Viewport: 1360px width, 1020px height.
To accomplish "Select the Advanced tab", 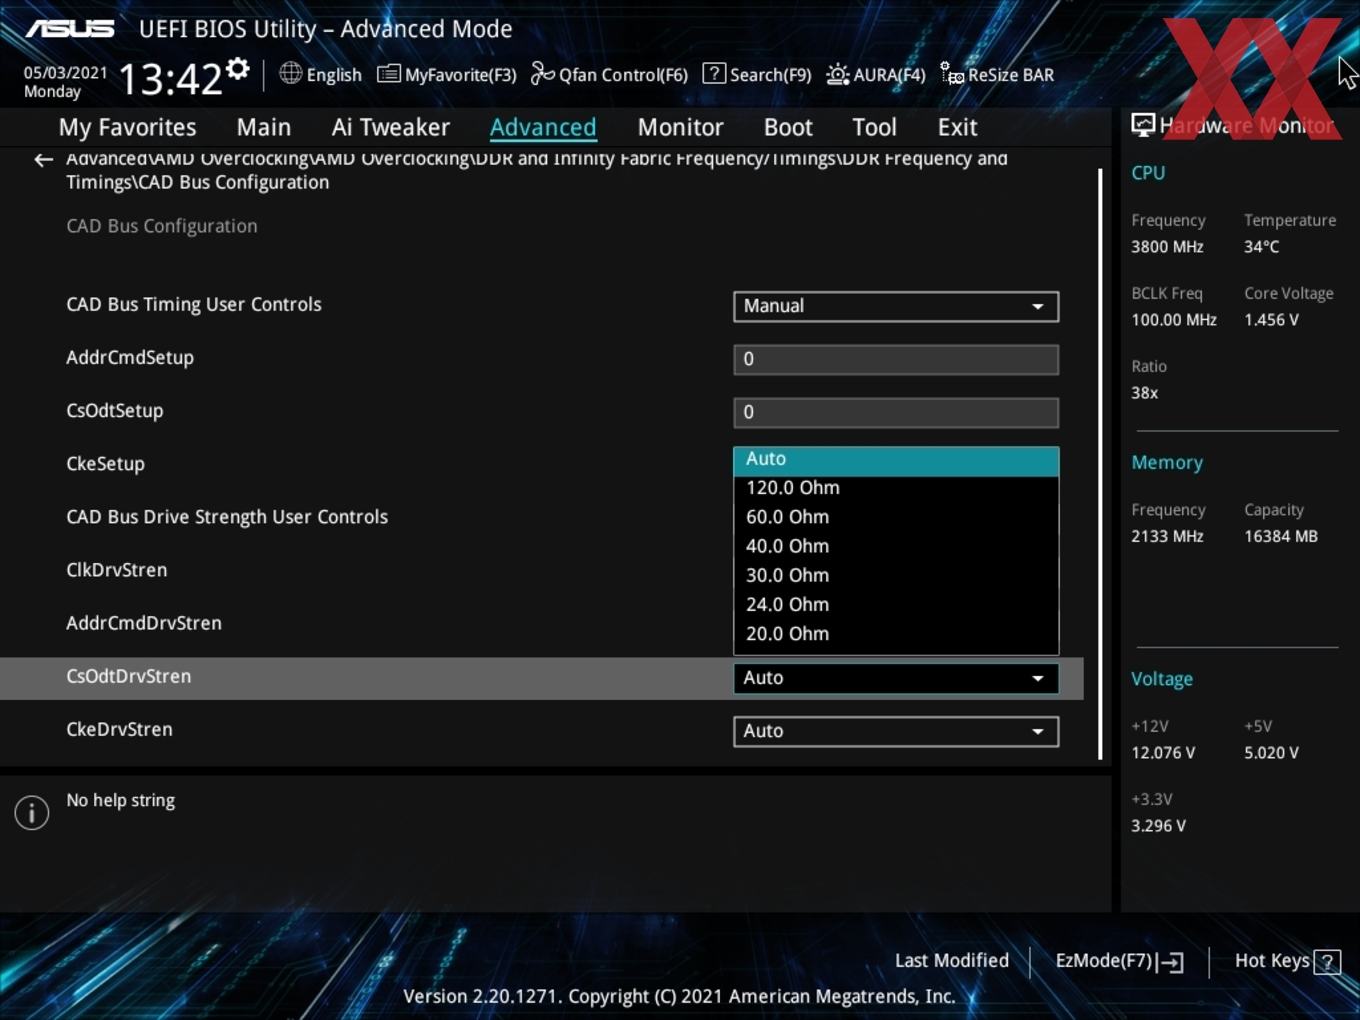I will click(543, 127).
